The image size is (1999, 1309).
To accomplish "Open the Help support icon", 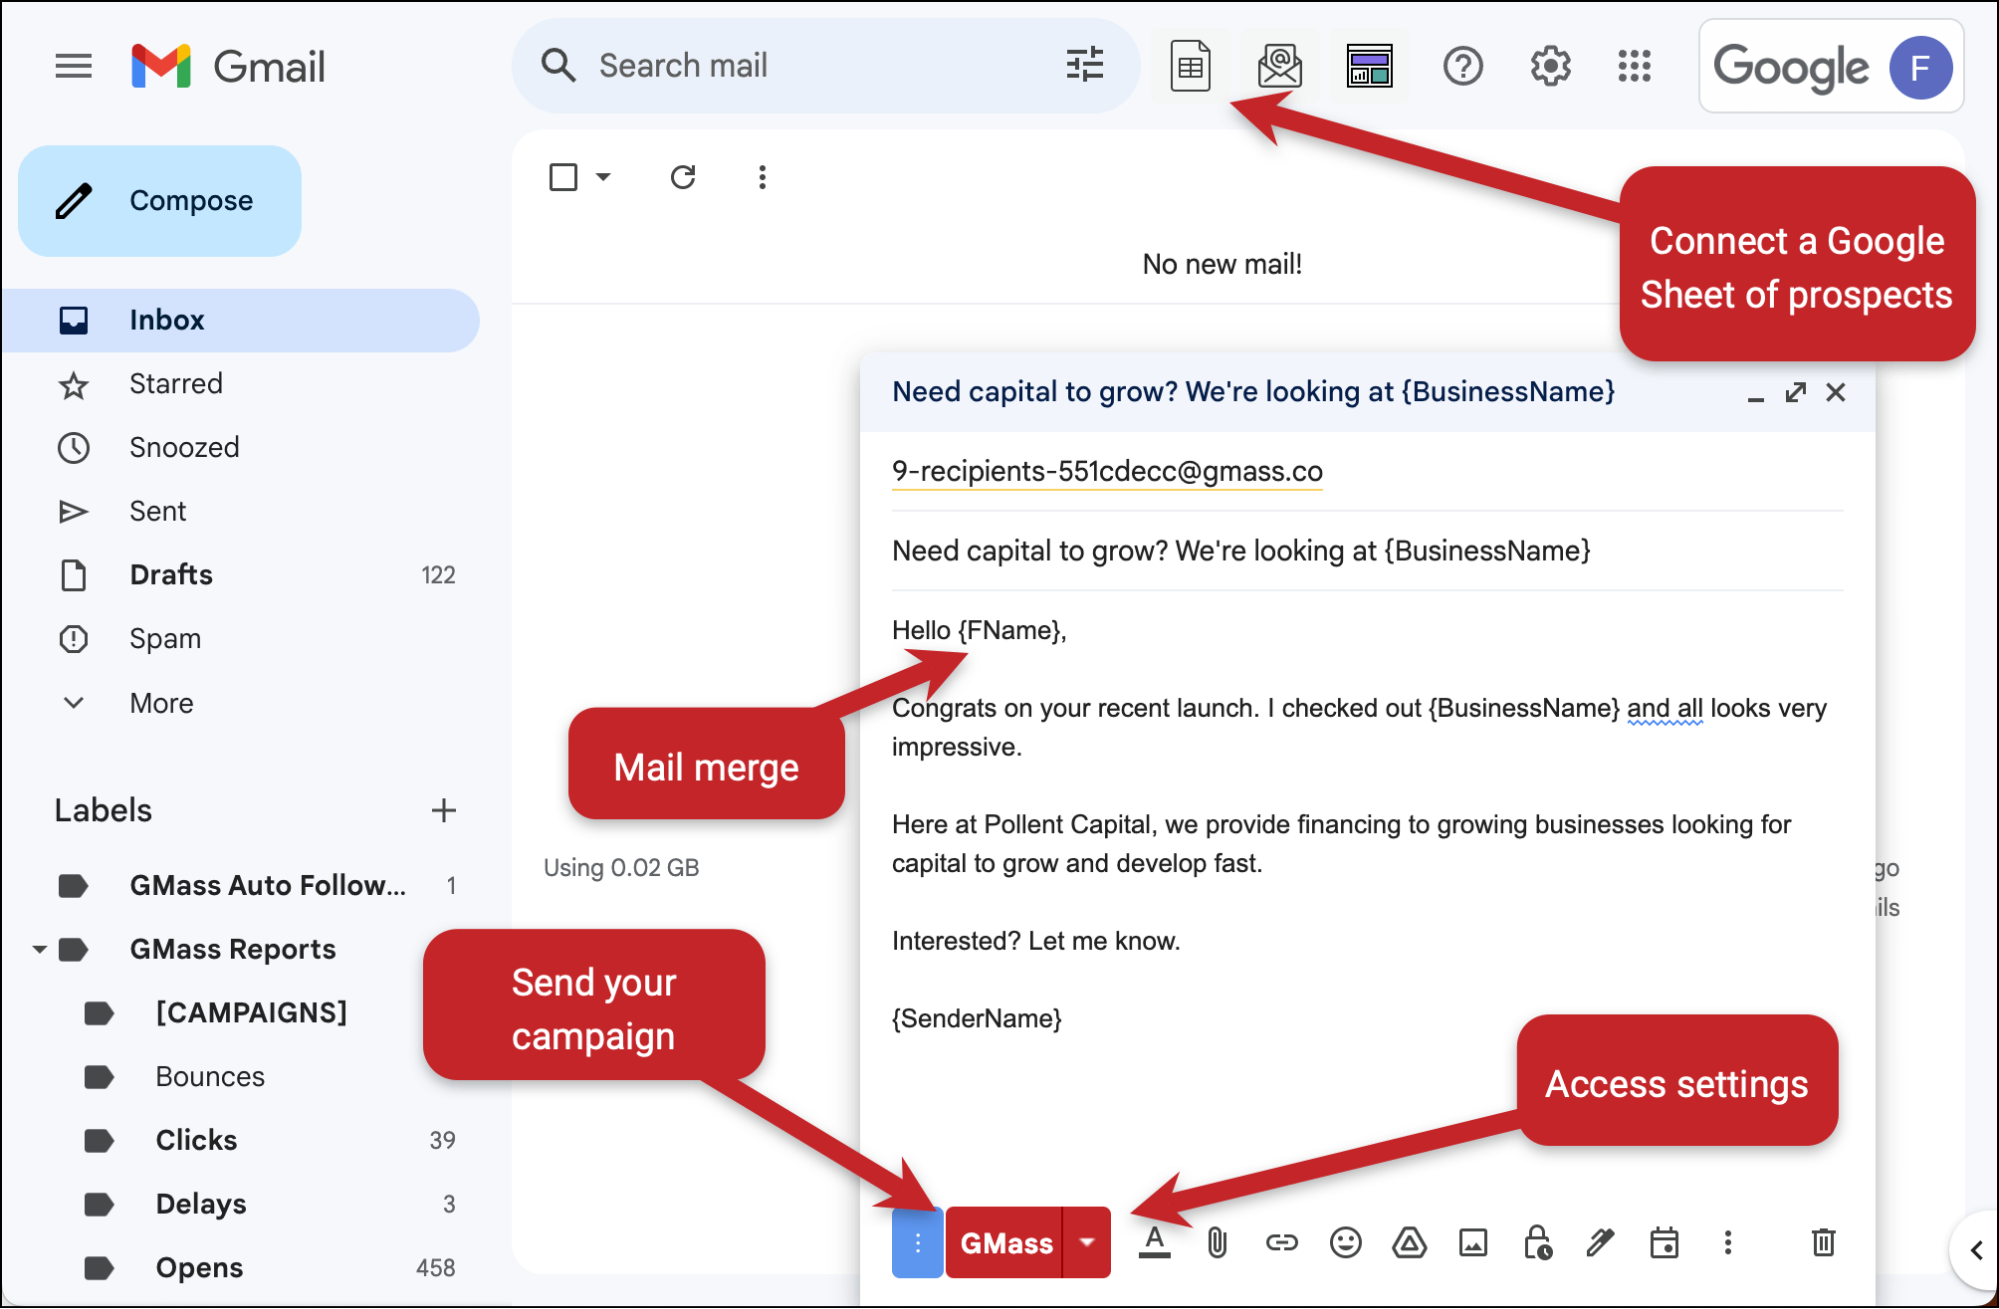I will coord(1462,66).
